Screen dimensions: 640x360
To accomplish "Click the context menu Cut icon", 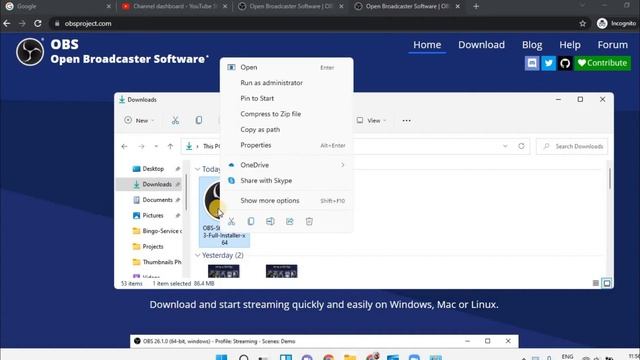I will pyautogui.click(x=231, y=221).
